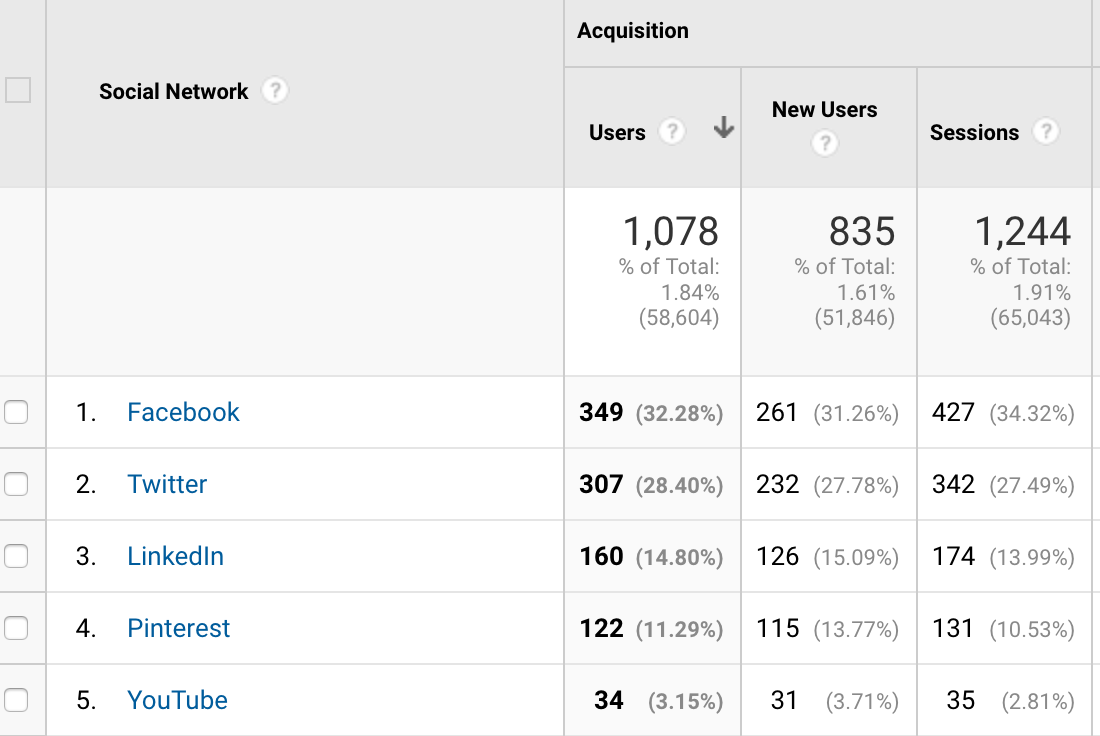This screenshot has height=736, width=1100.
Task: Check the YouTube row checkbox
Action: (x=16, y=700)
